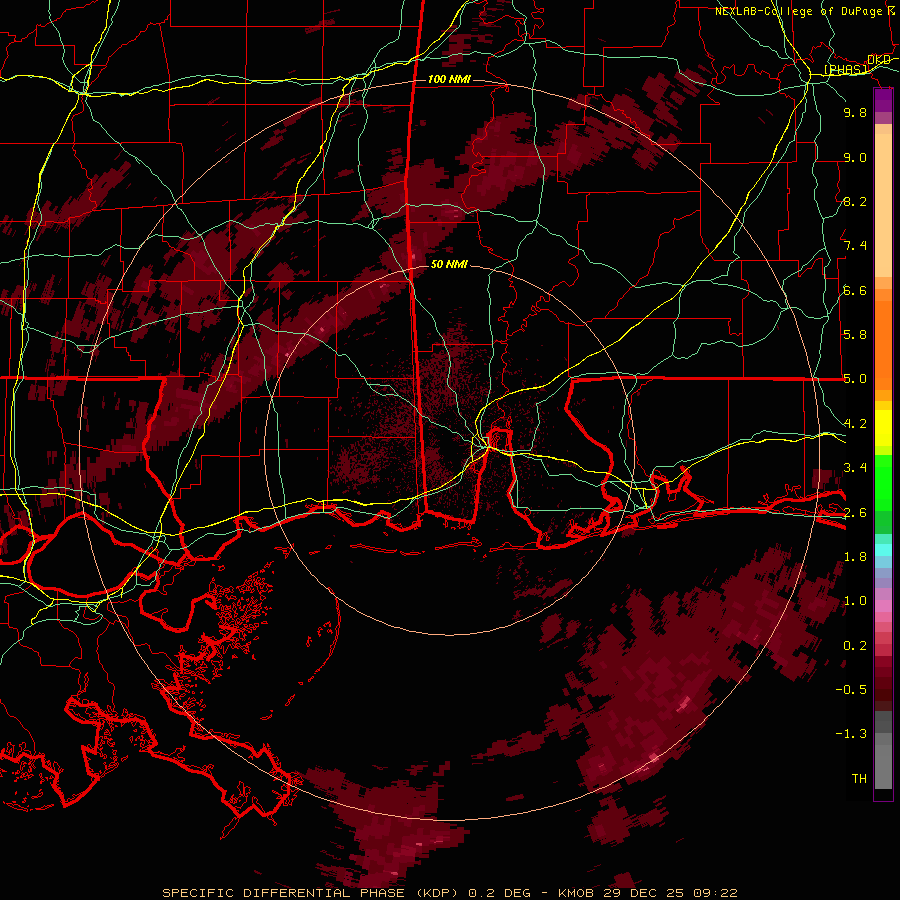The width and height of the screenshot is (900, 900).
Task: Click the 9.8 value on color scale
Action: pyautogui.click(x=855, y=112)
